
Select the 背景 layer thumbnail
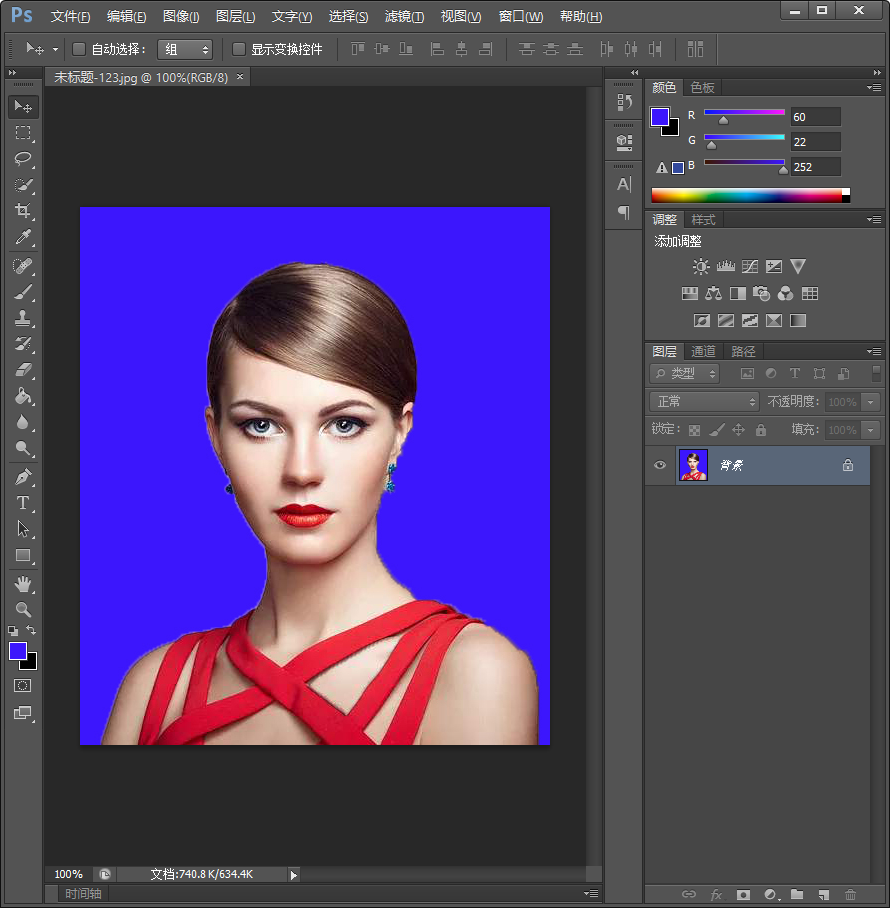[x=693, y=465]
